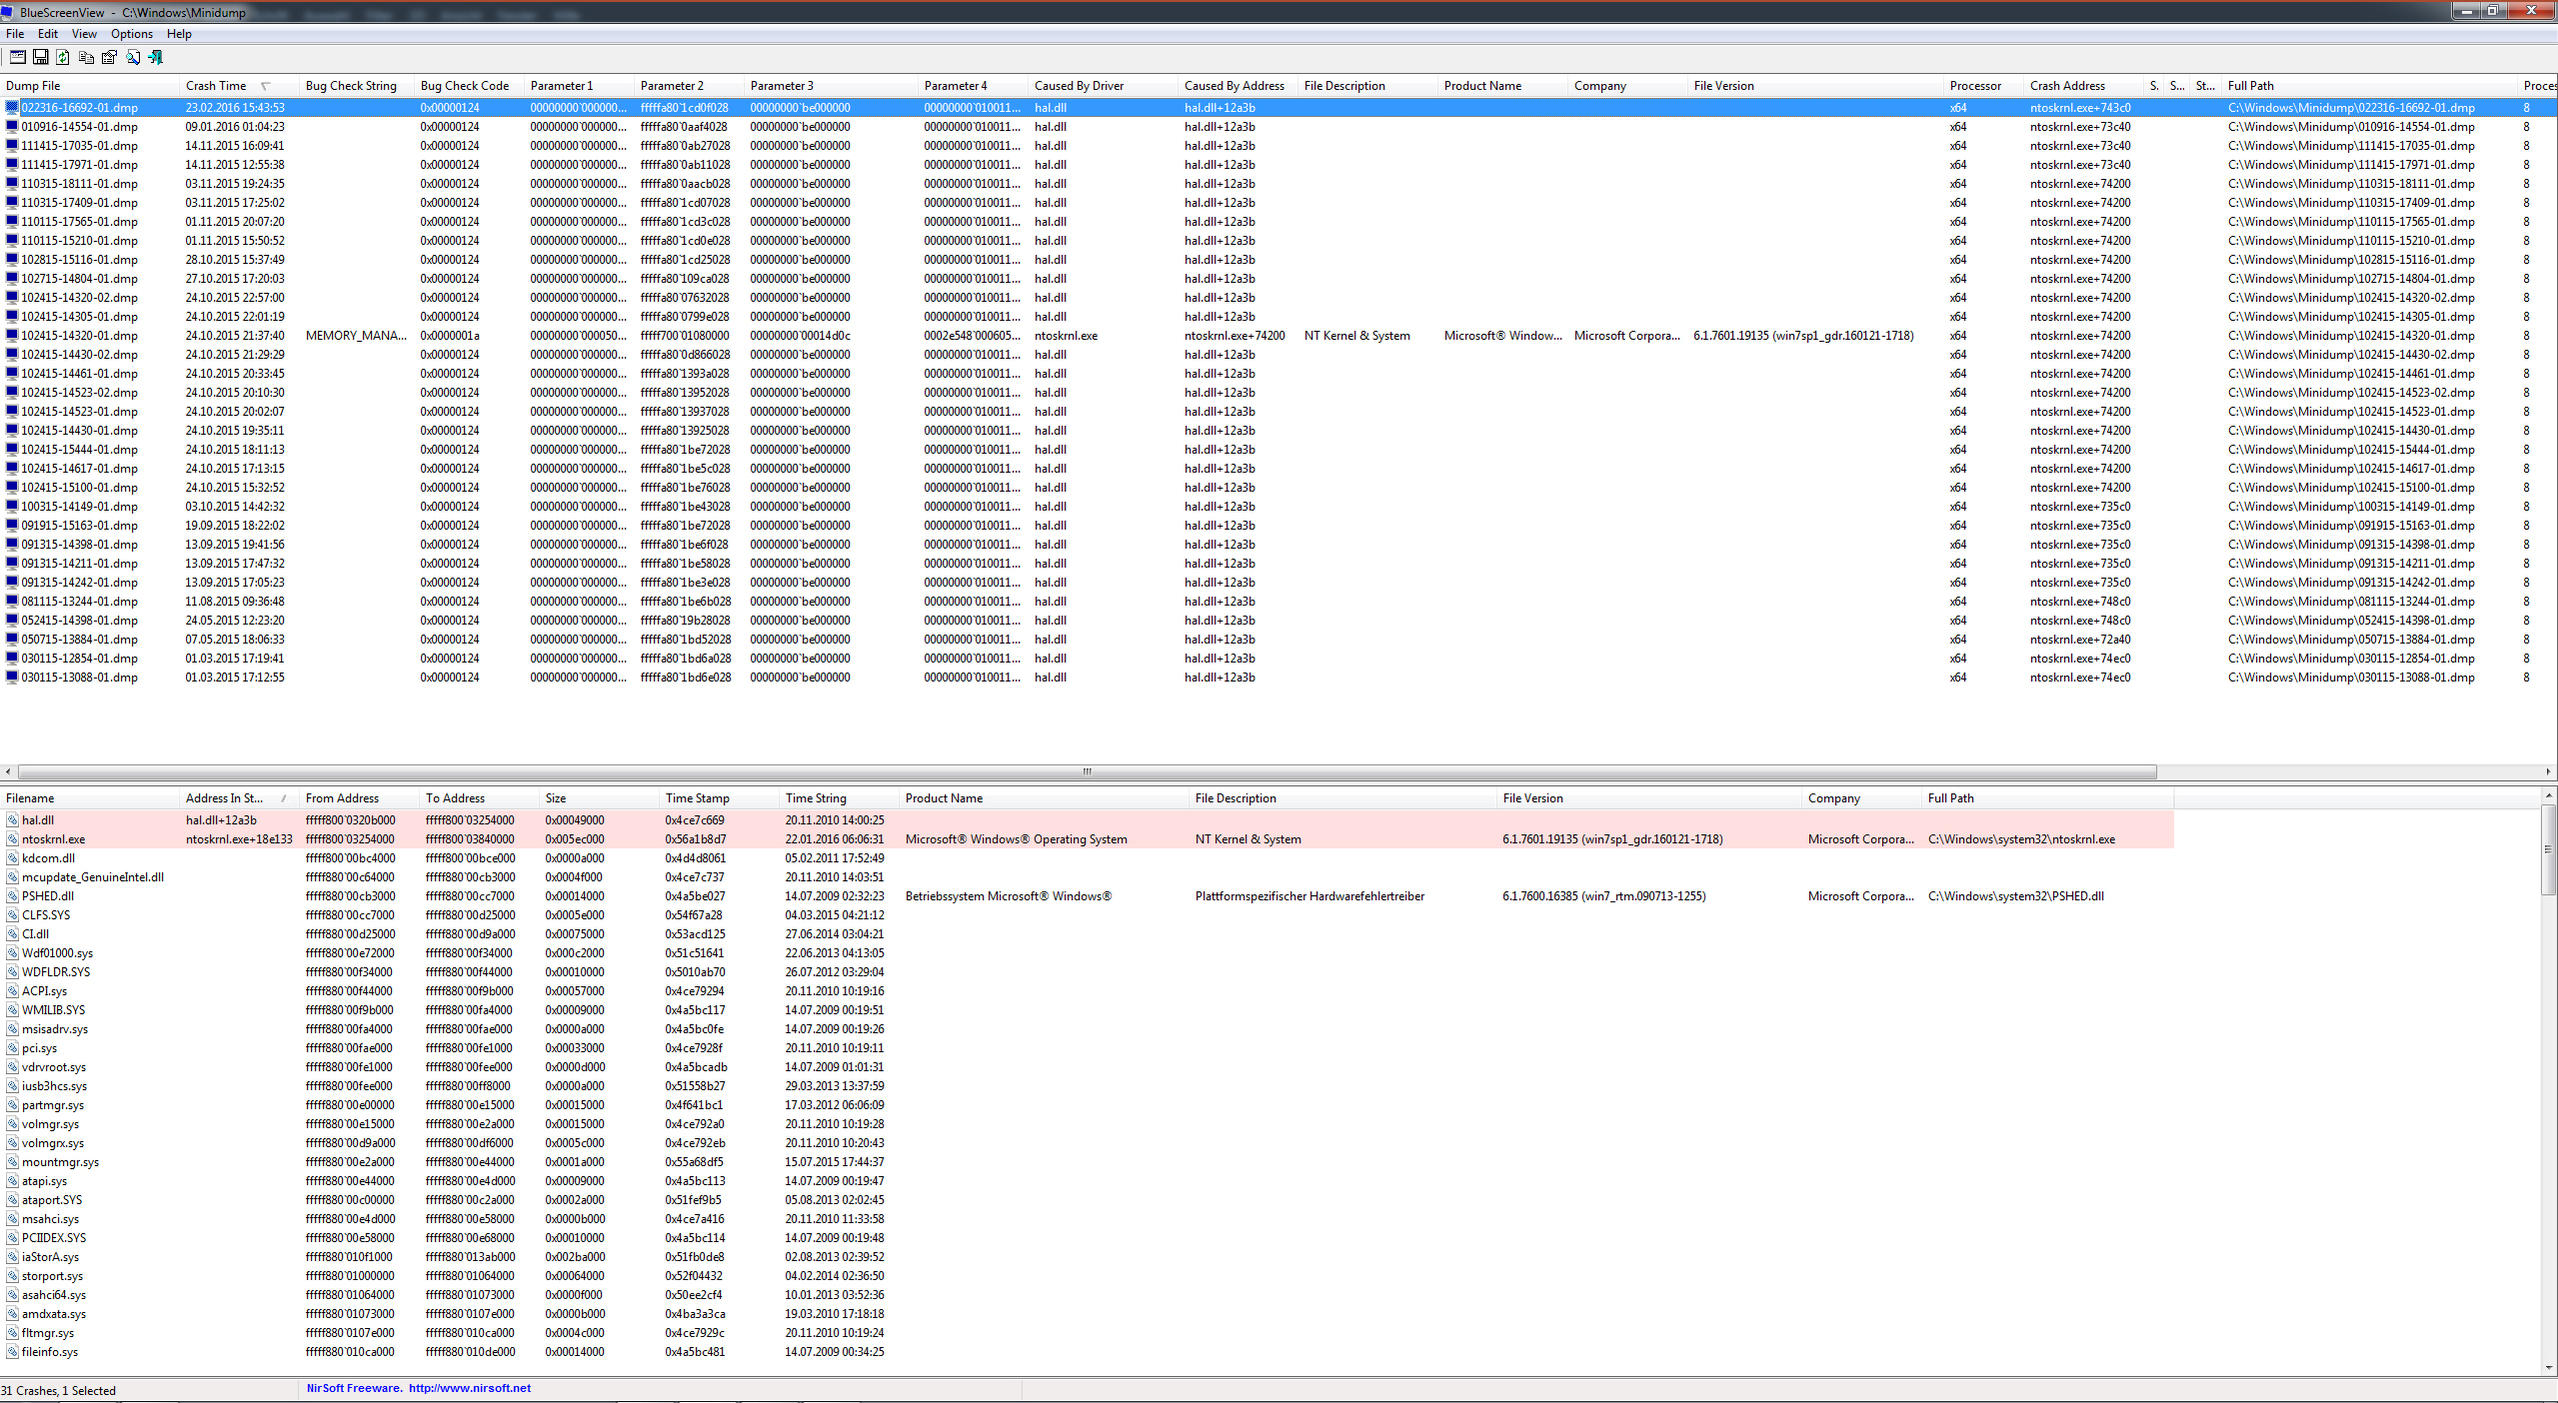The width and height of the screenshot is (2558, 1403).
Task: Sort crashes by the Crash Time column header
Action: point(218,85)
